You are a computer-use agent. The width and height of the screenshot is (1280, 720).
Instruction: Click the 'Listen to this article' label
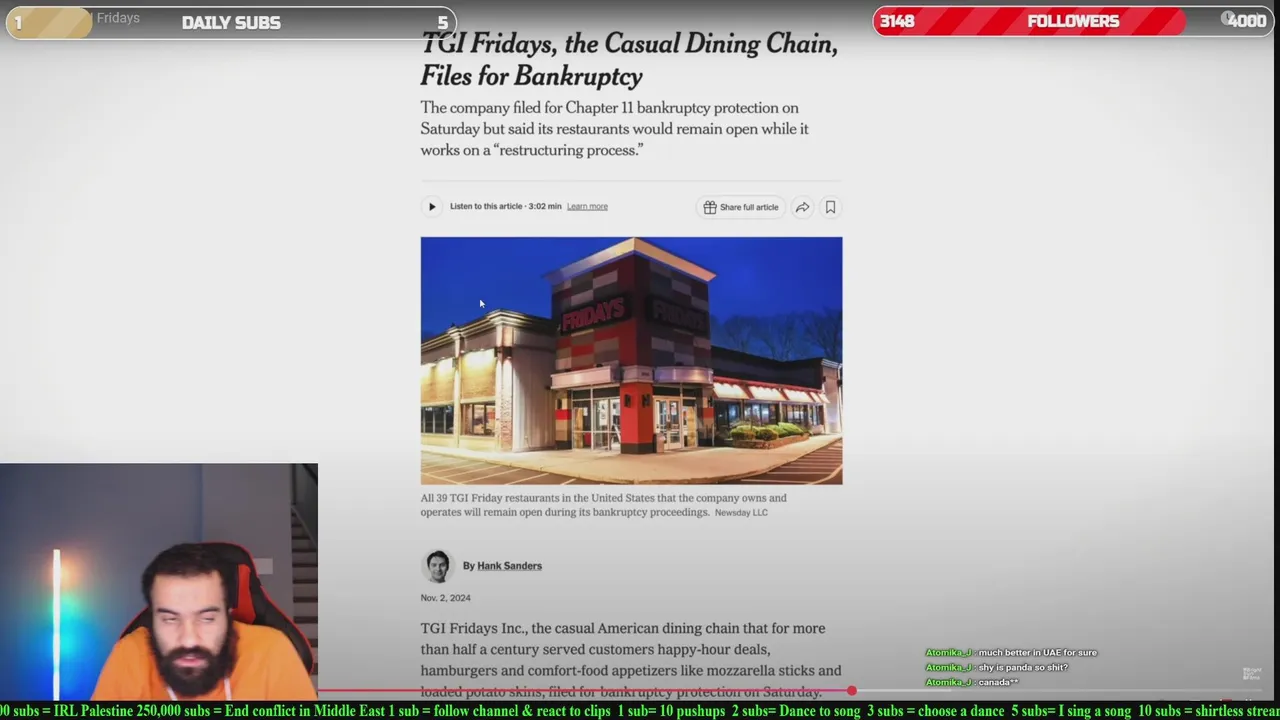486,207
